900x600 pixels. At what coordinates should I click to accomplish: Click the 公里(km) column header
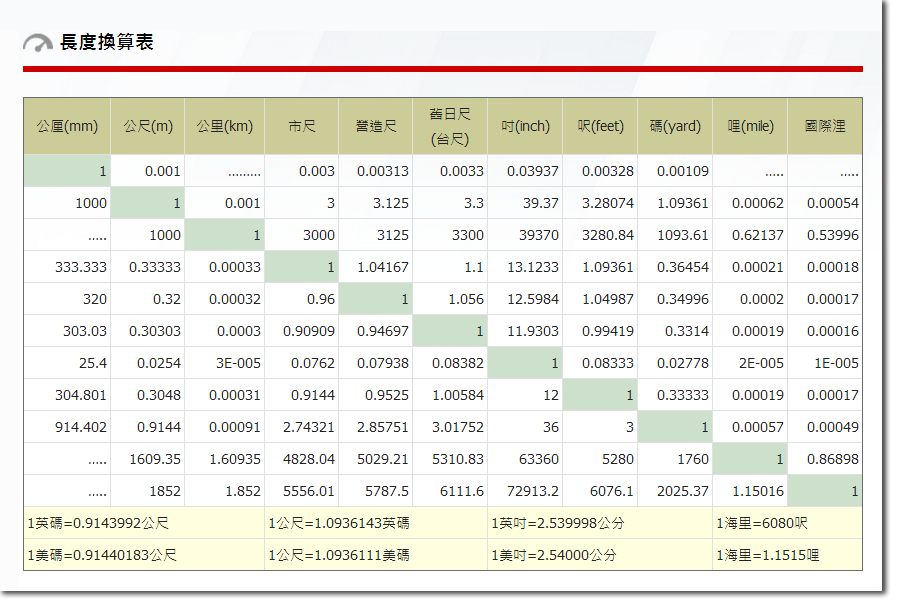(224, 126)
